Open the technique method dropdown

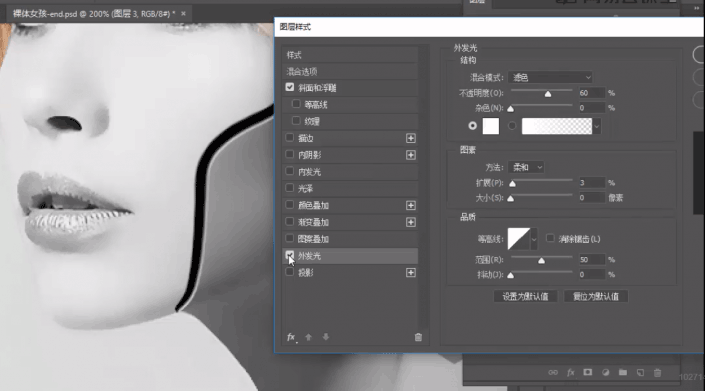pyautogui.click(x=526, y=168)
